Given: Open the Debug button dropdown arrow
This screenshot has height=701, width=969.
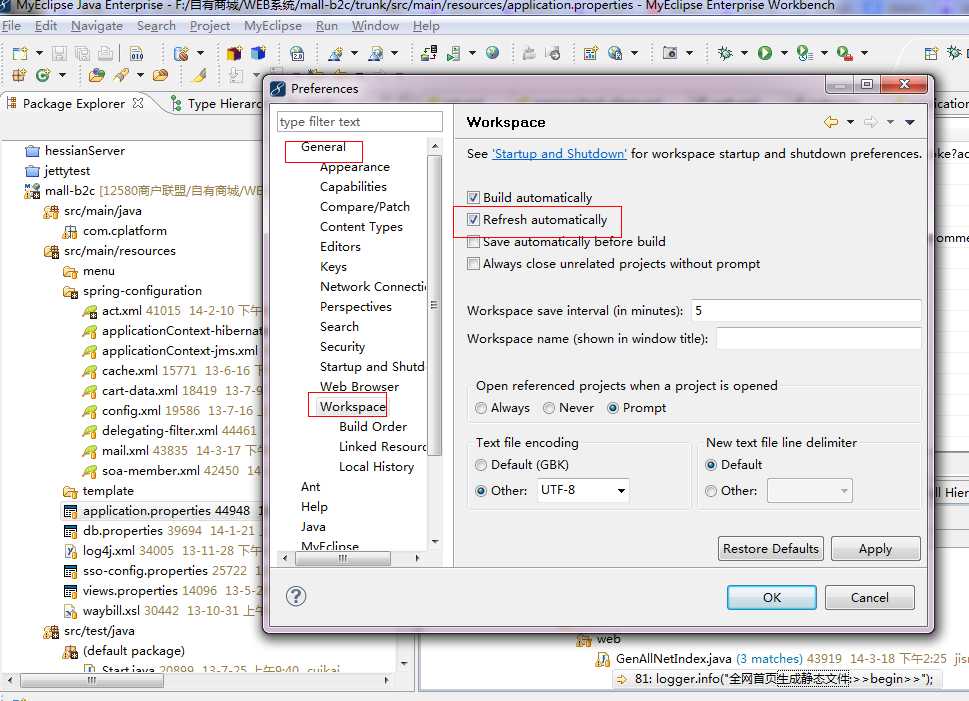Looking at the screenshot, I should coord(744,53).
